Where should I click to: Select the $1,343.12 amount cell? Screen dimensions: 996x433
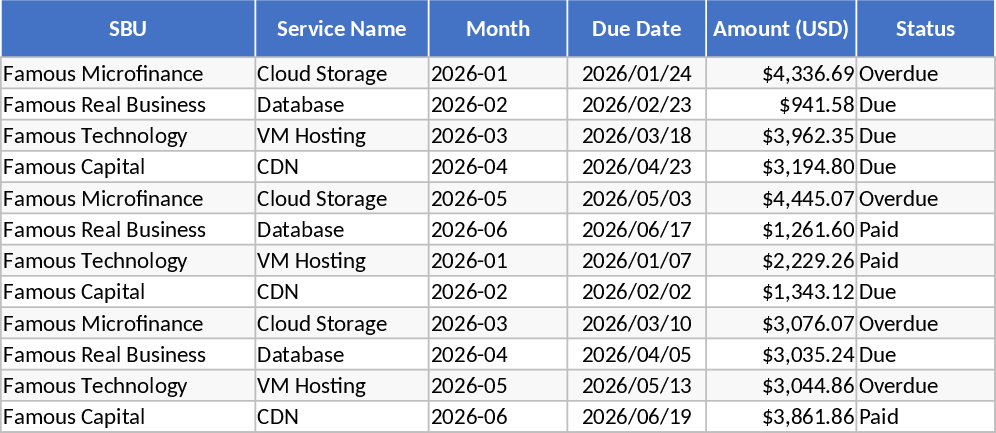coord(781,292)
